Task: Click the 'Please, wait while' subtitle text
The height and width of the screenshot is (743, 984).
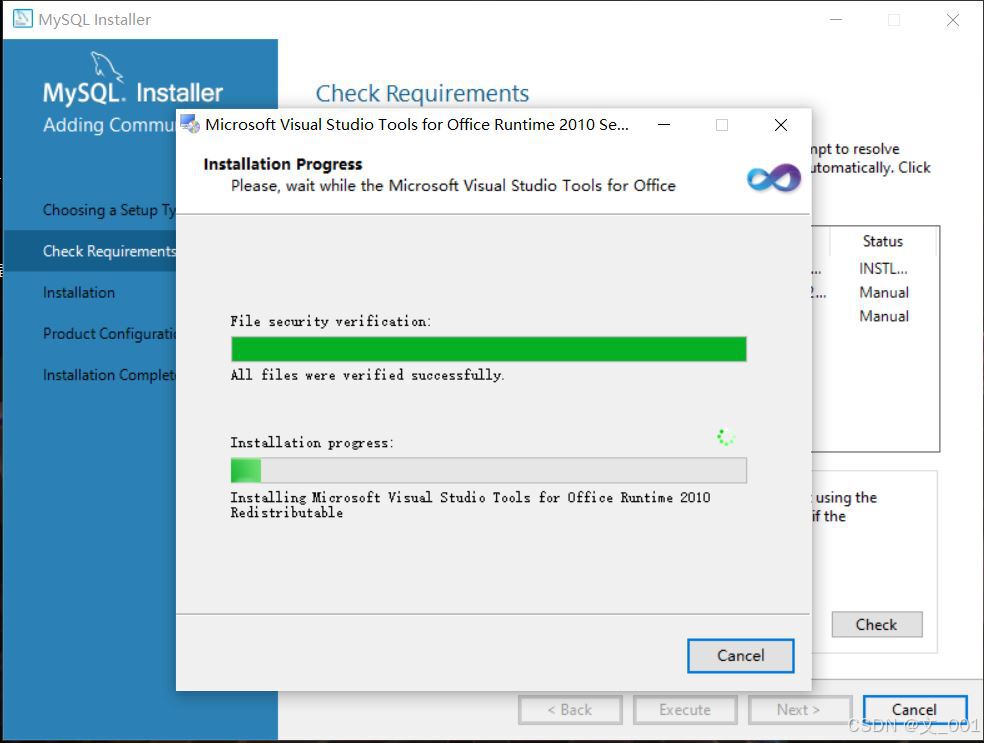Action: pyautogui.click(x=453, y=186)
